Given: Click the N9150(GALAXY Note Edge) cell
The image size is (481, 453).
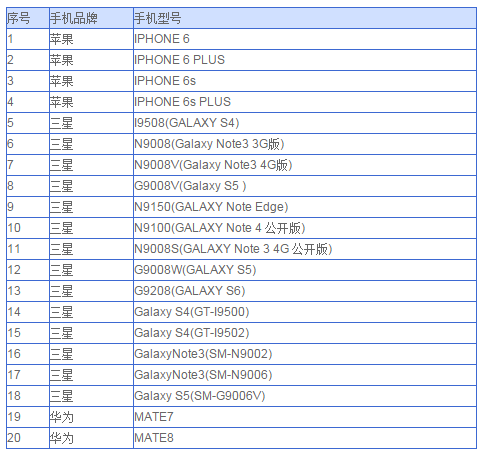Looking at the screenshot, I should [305, 207].
